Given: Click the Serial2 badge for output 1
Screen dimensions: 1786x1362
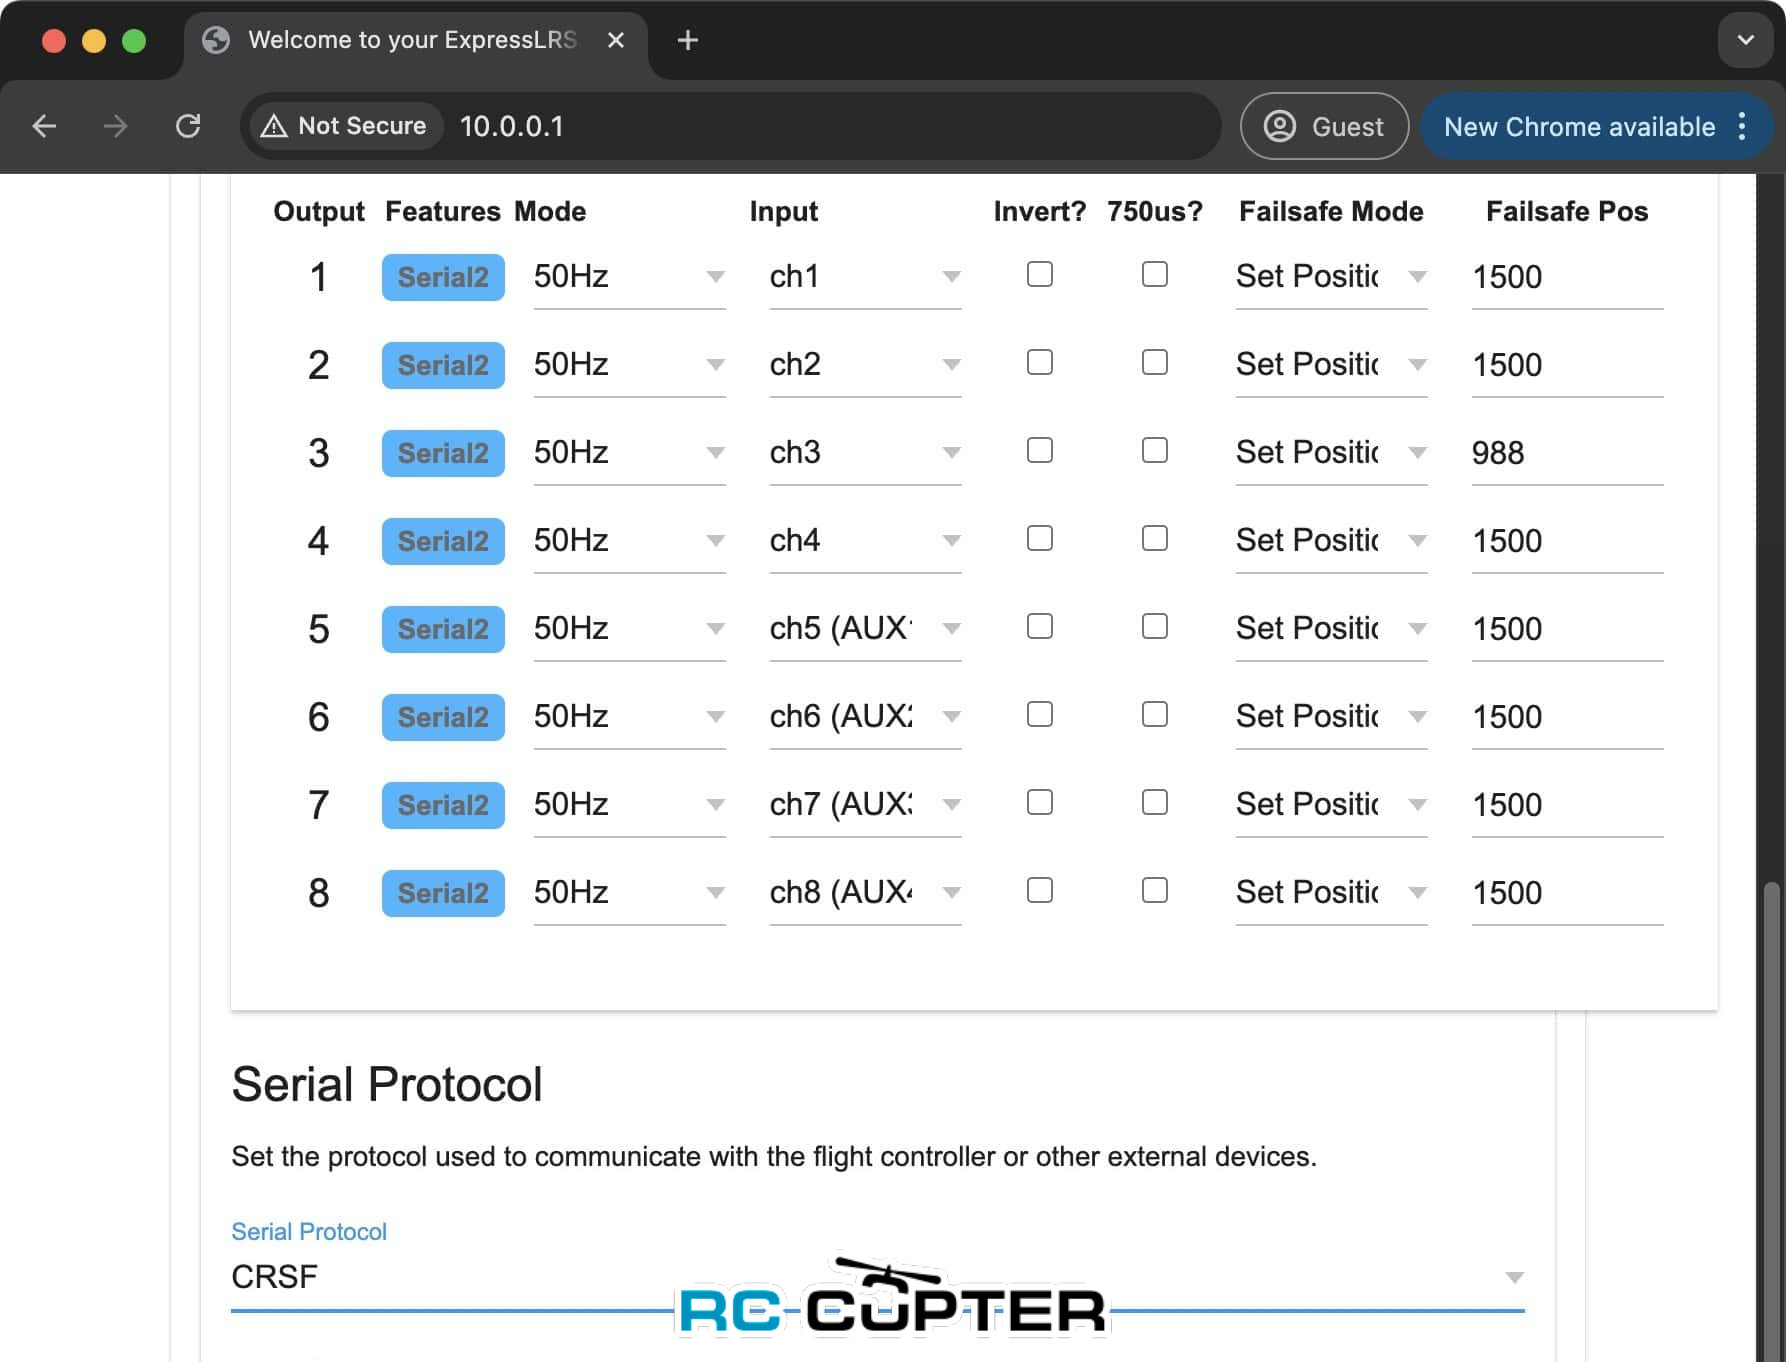Looking at the screenshot, I should (443, 277).
